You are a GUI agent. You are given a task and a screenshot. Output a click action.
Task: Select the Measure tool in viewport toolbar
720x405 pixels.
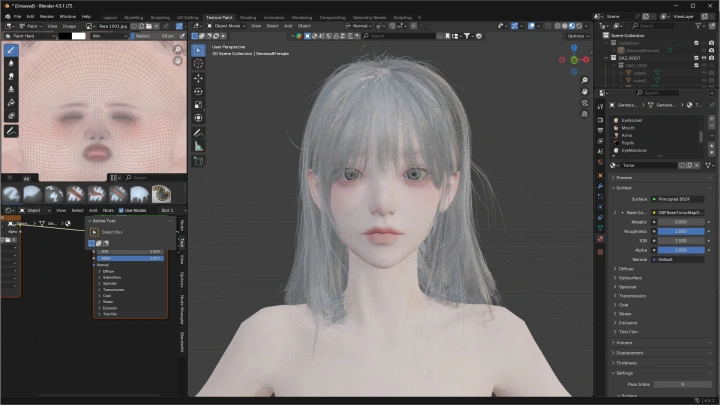[x=198, y=145]
